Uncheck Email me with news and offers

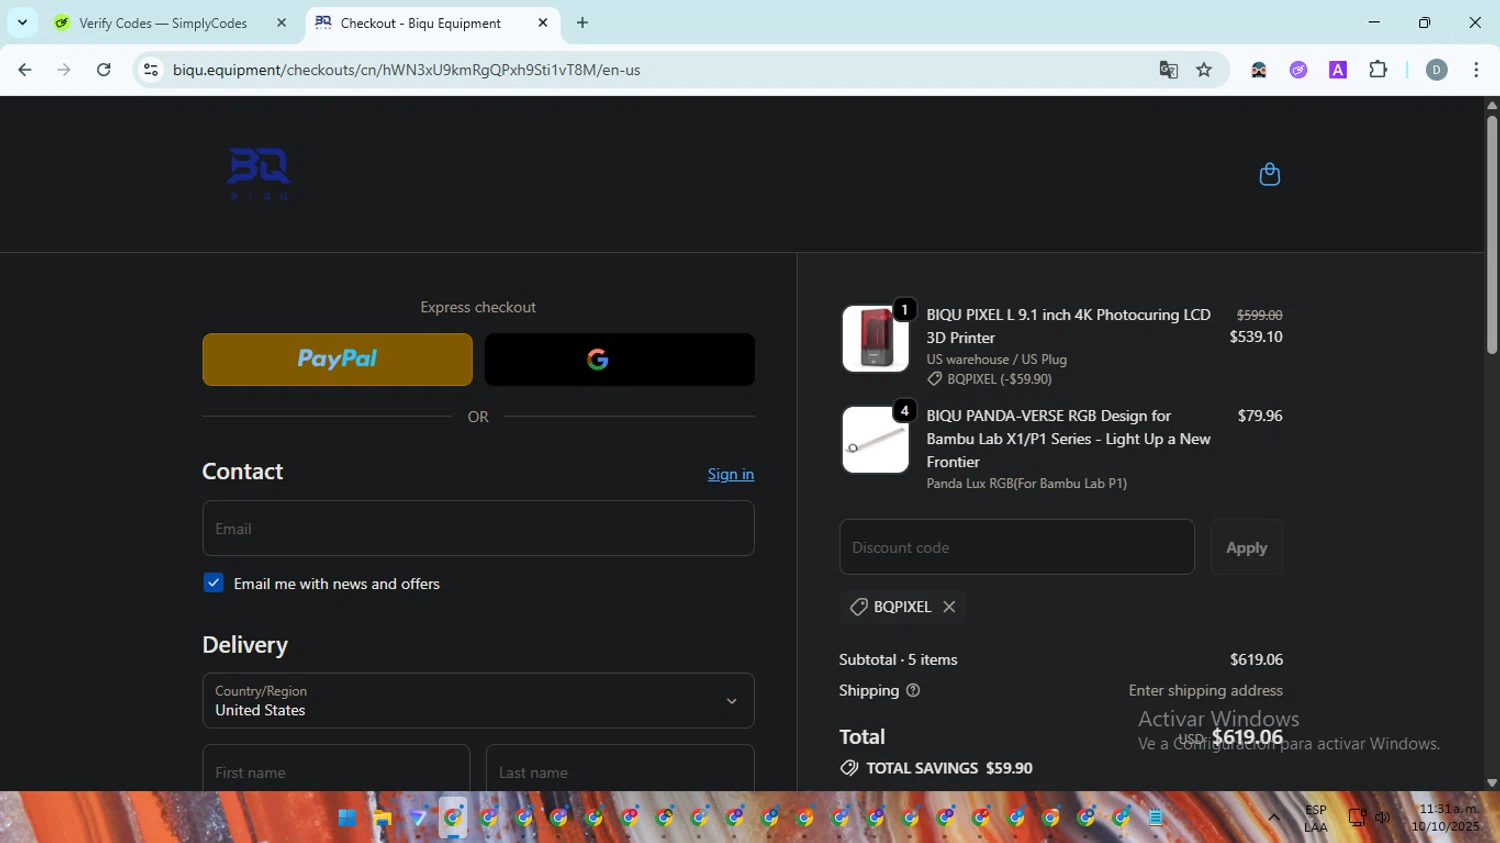click(x=213, y=583)
